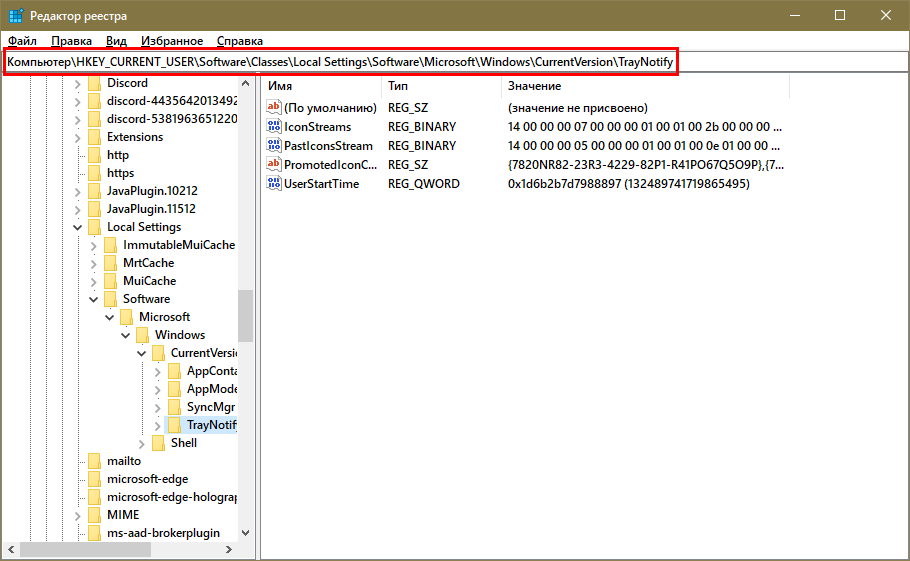Collapse the Local Settings tree node

[x=78, y=227]
